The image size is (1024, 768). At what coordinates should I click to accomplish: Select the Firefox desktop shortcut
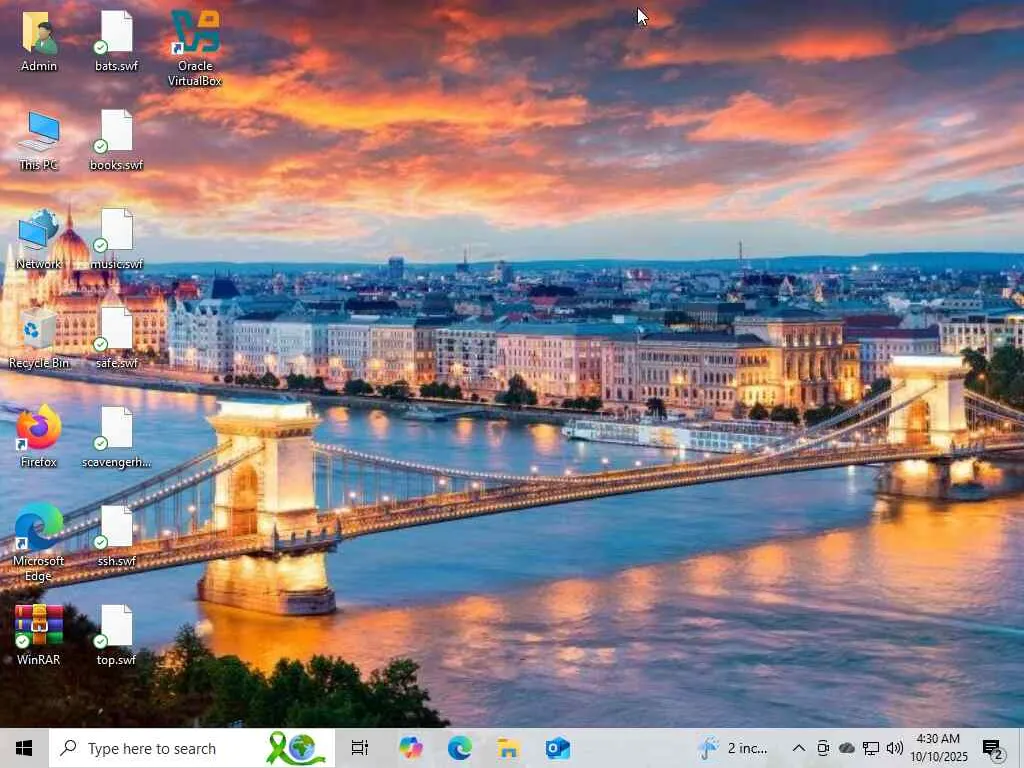click(39, 436)
